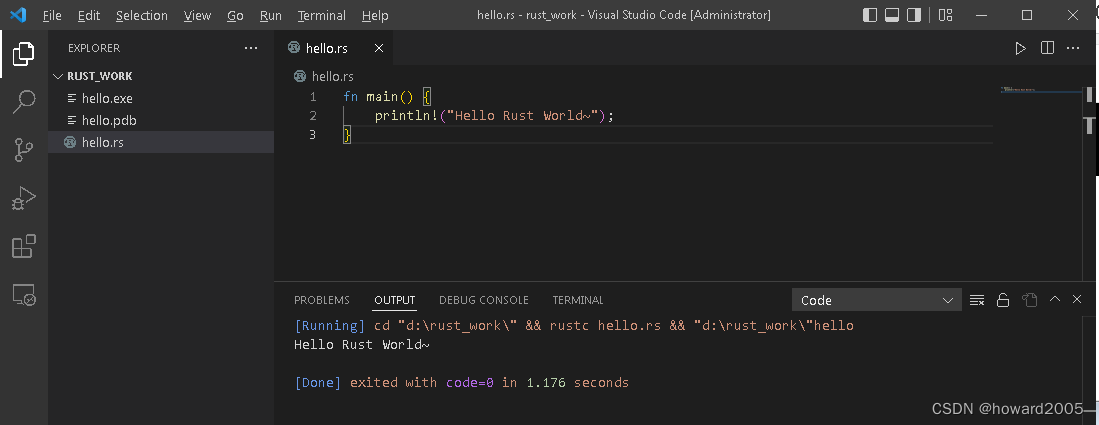Switch to the DEBUG CONSOLE tab
This screenshot has height=425, width=1099.
(x=484, y=300)
